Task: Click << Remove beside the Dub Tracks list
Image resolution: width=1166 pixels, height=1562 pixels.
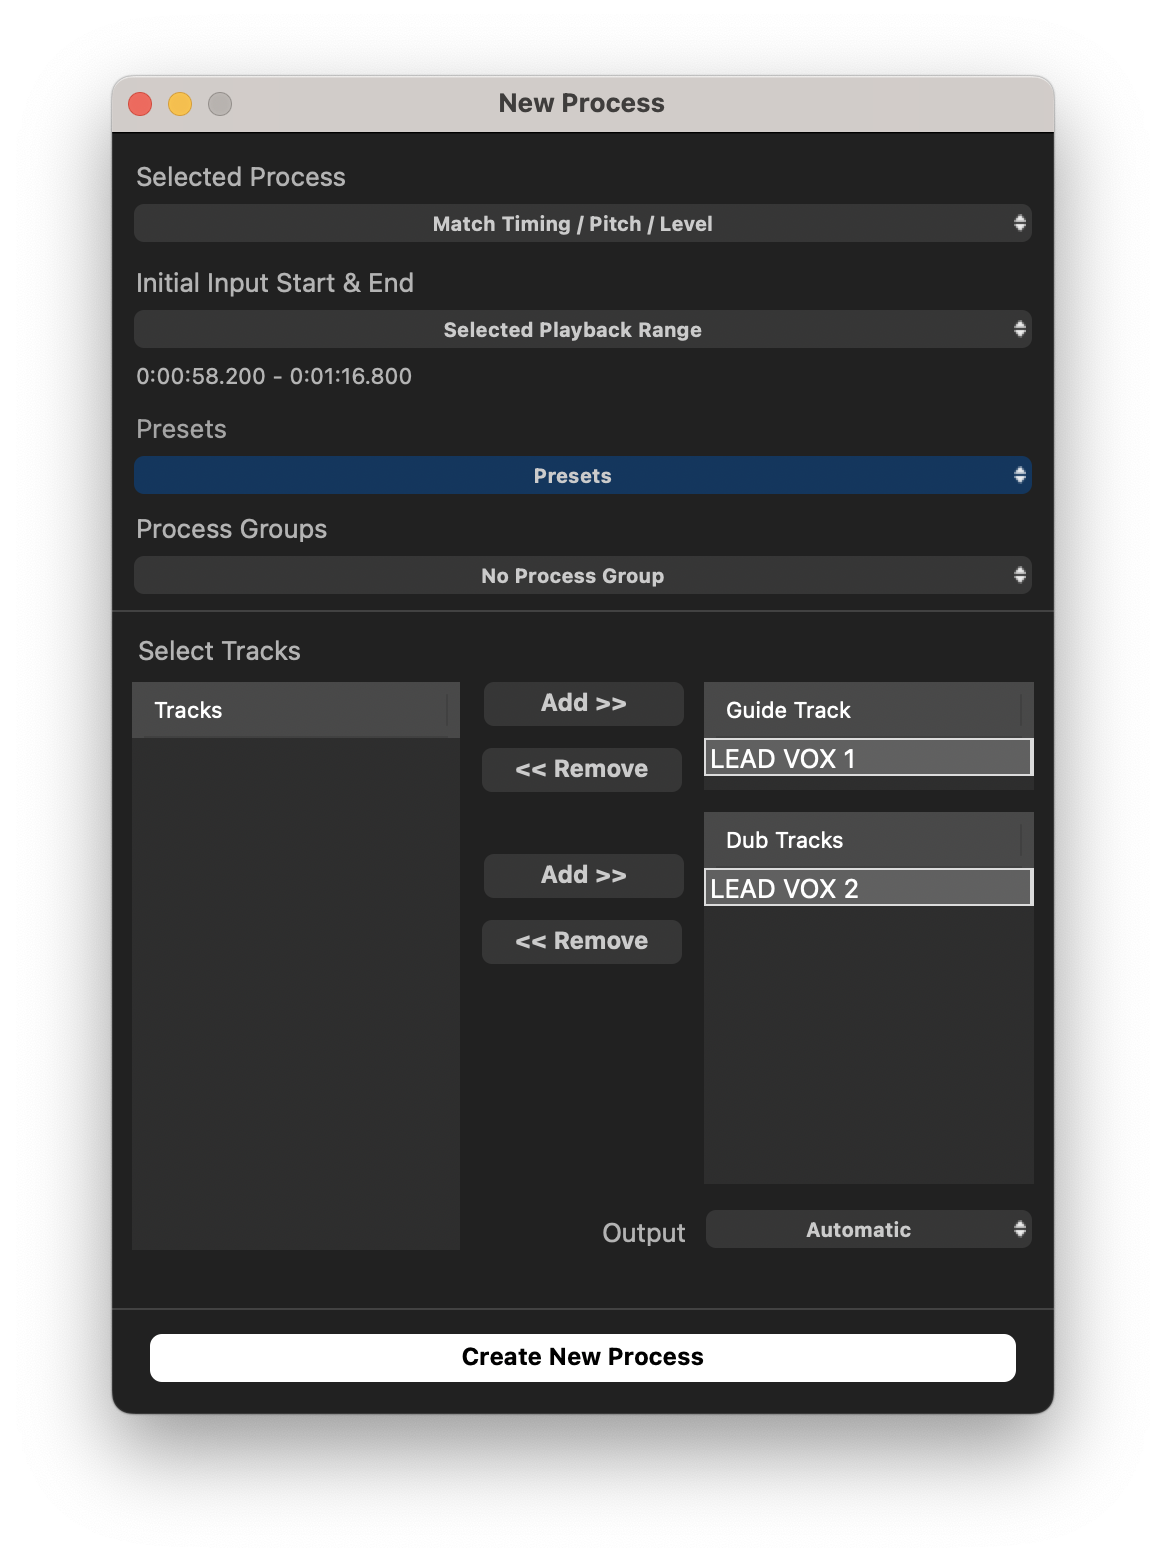Action: click(x=582, y=941)
